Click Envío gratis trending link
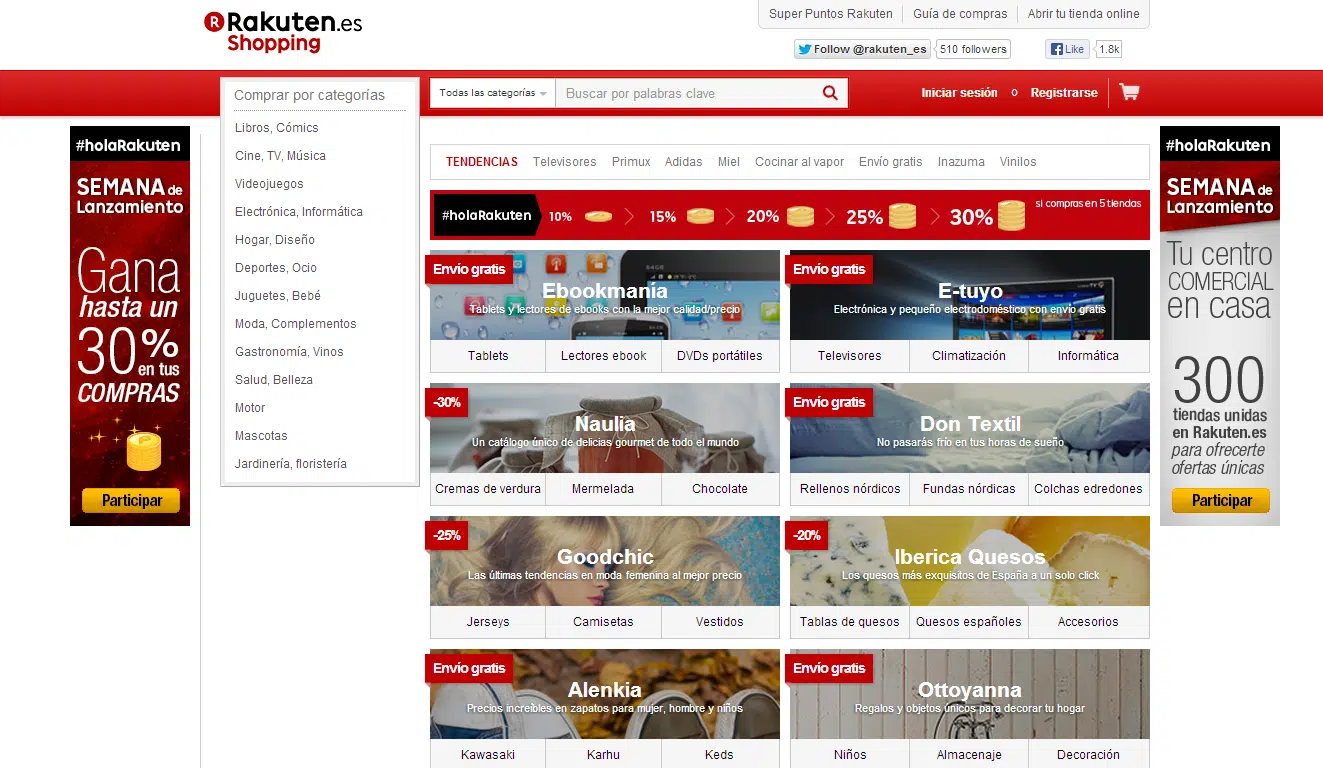 [890, 162]
